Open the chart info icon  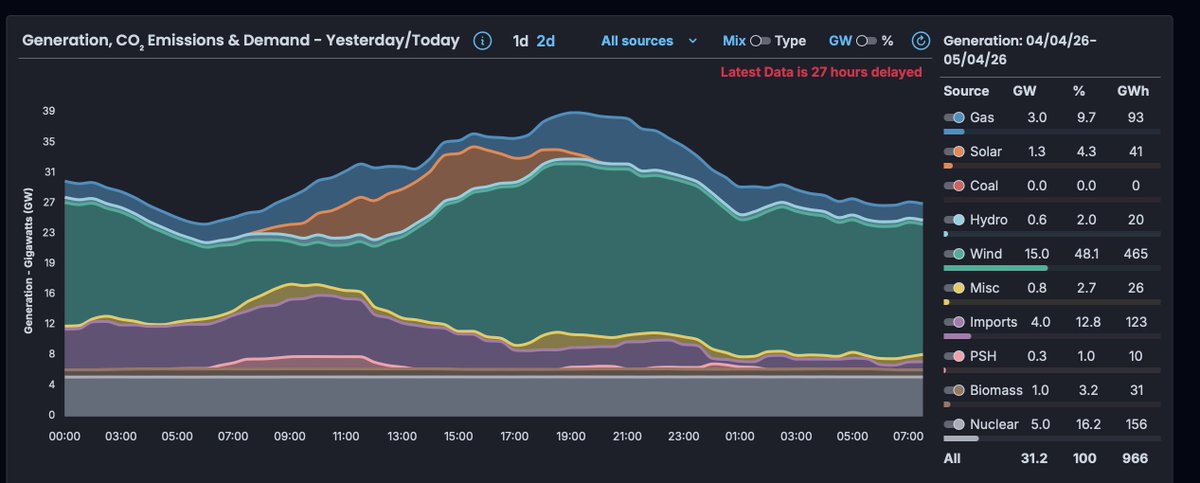coord(483,41)
